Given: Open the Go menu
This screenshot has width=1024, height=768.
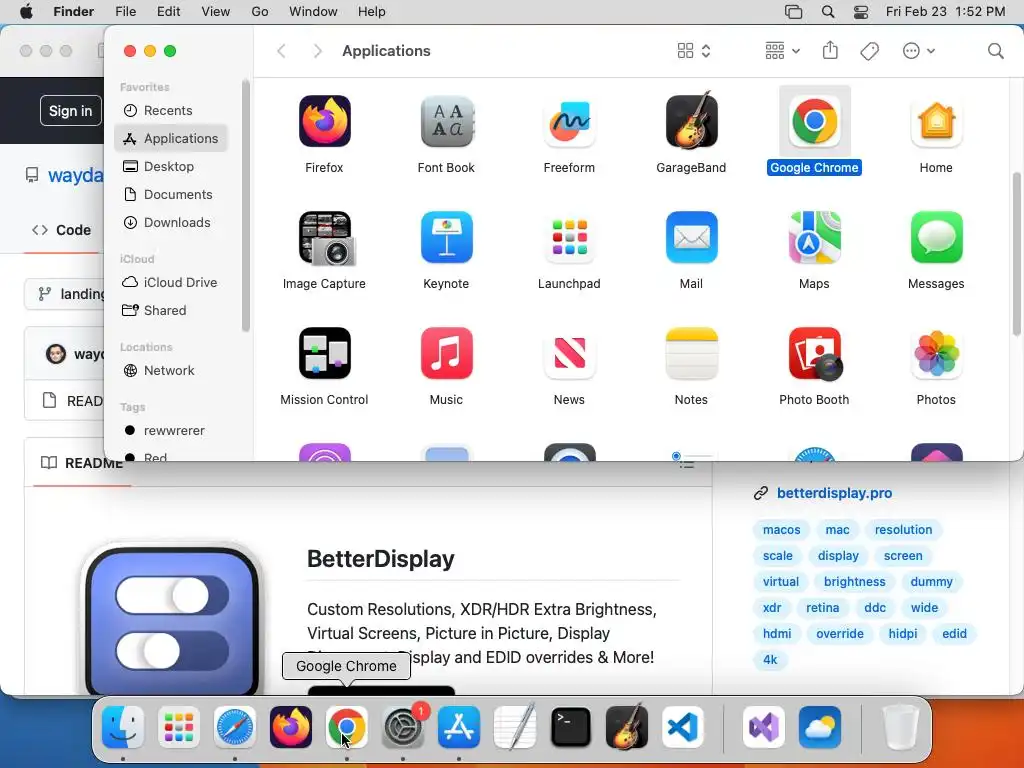Looking at the screenshot, I should click(260, 12).
